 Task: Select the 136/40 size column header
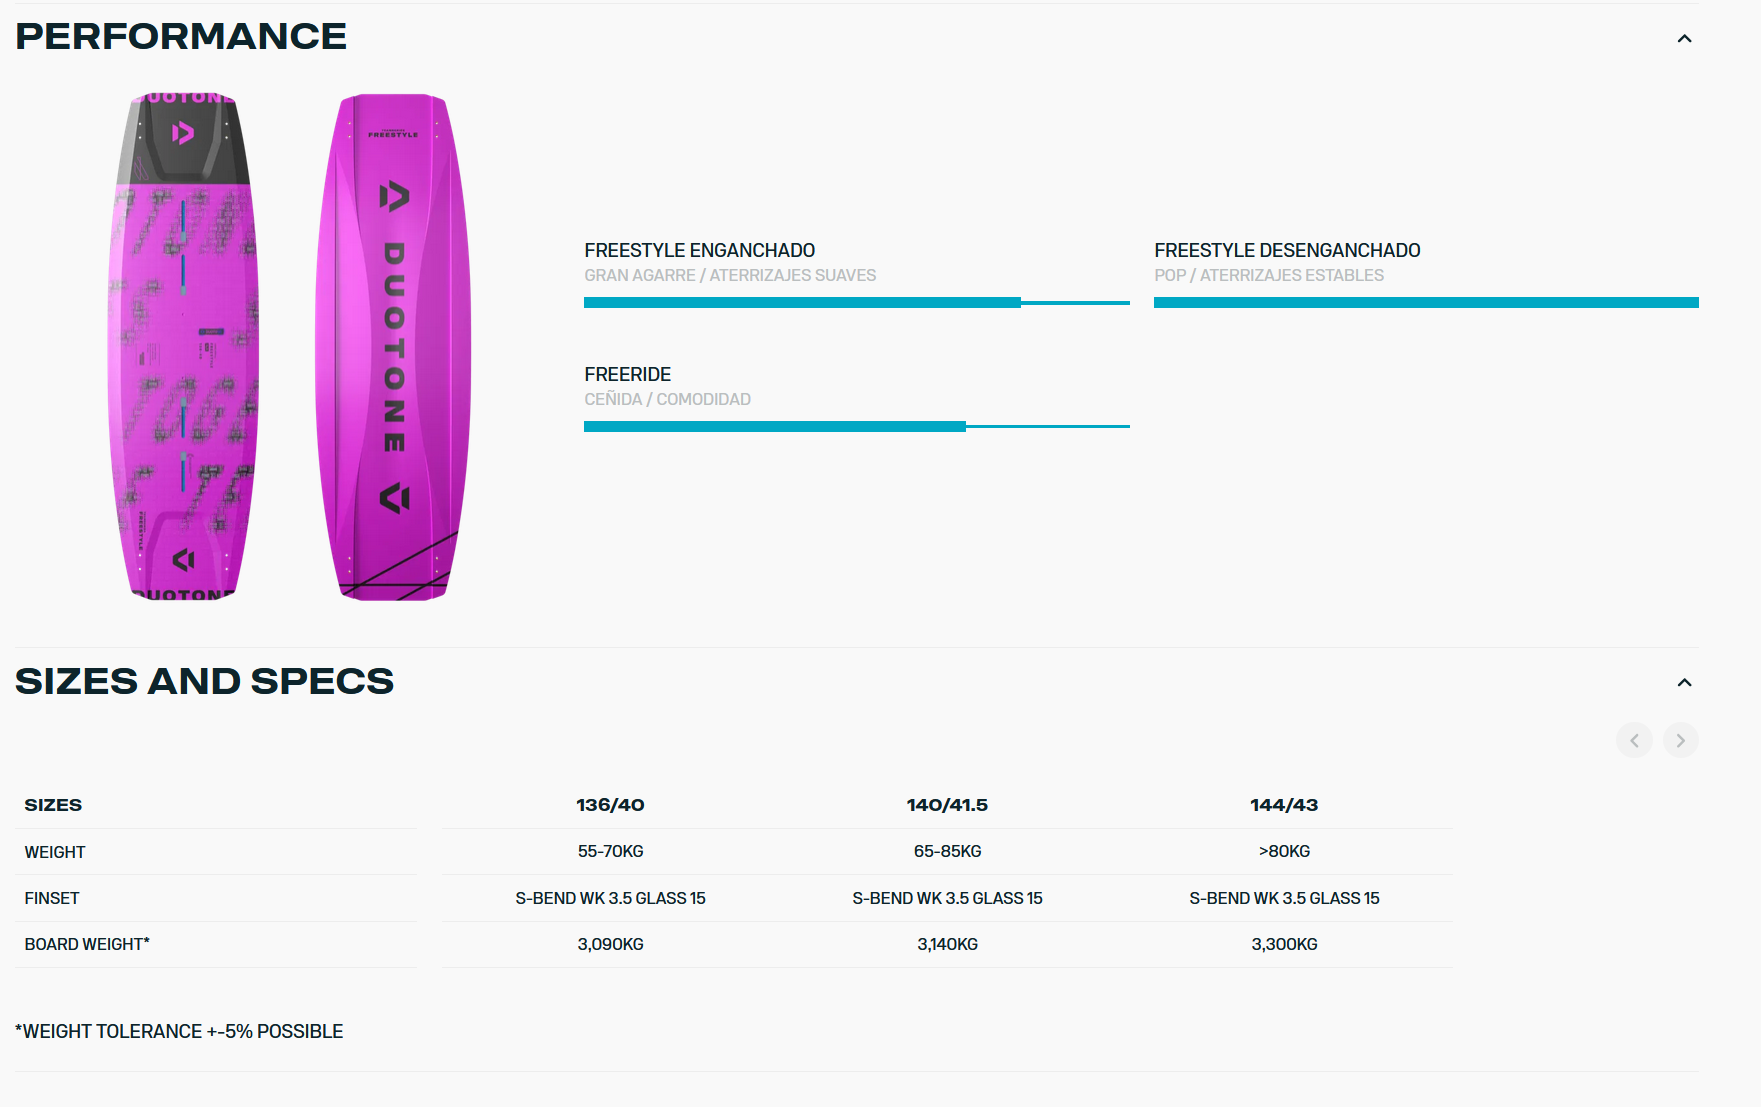click(610, 805)
